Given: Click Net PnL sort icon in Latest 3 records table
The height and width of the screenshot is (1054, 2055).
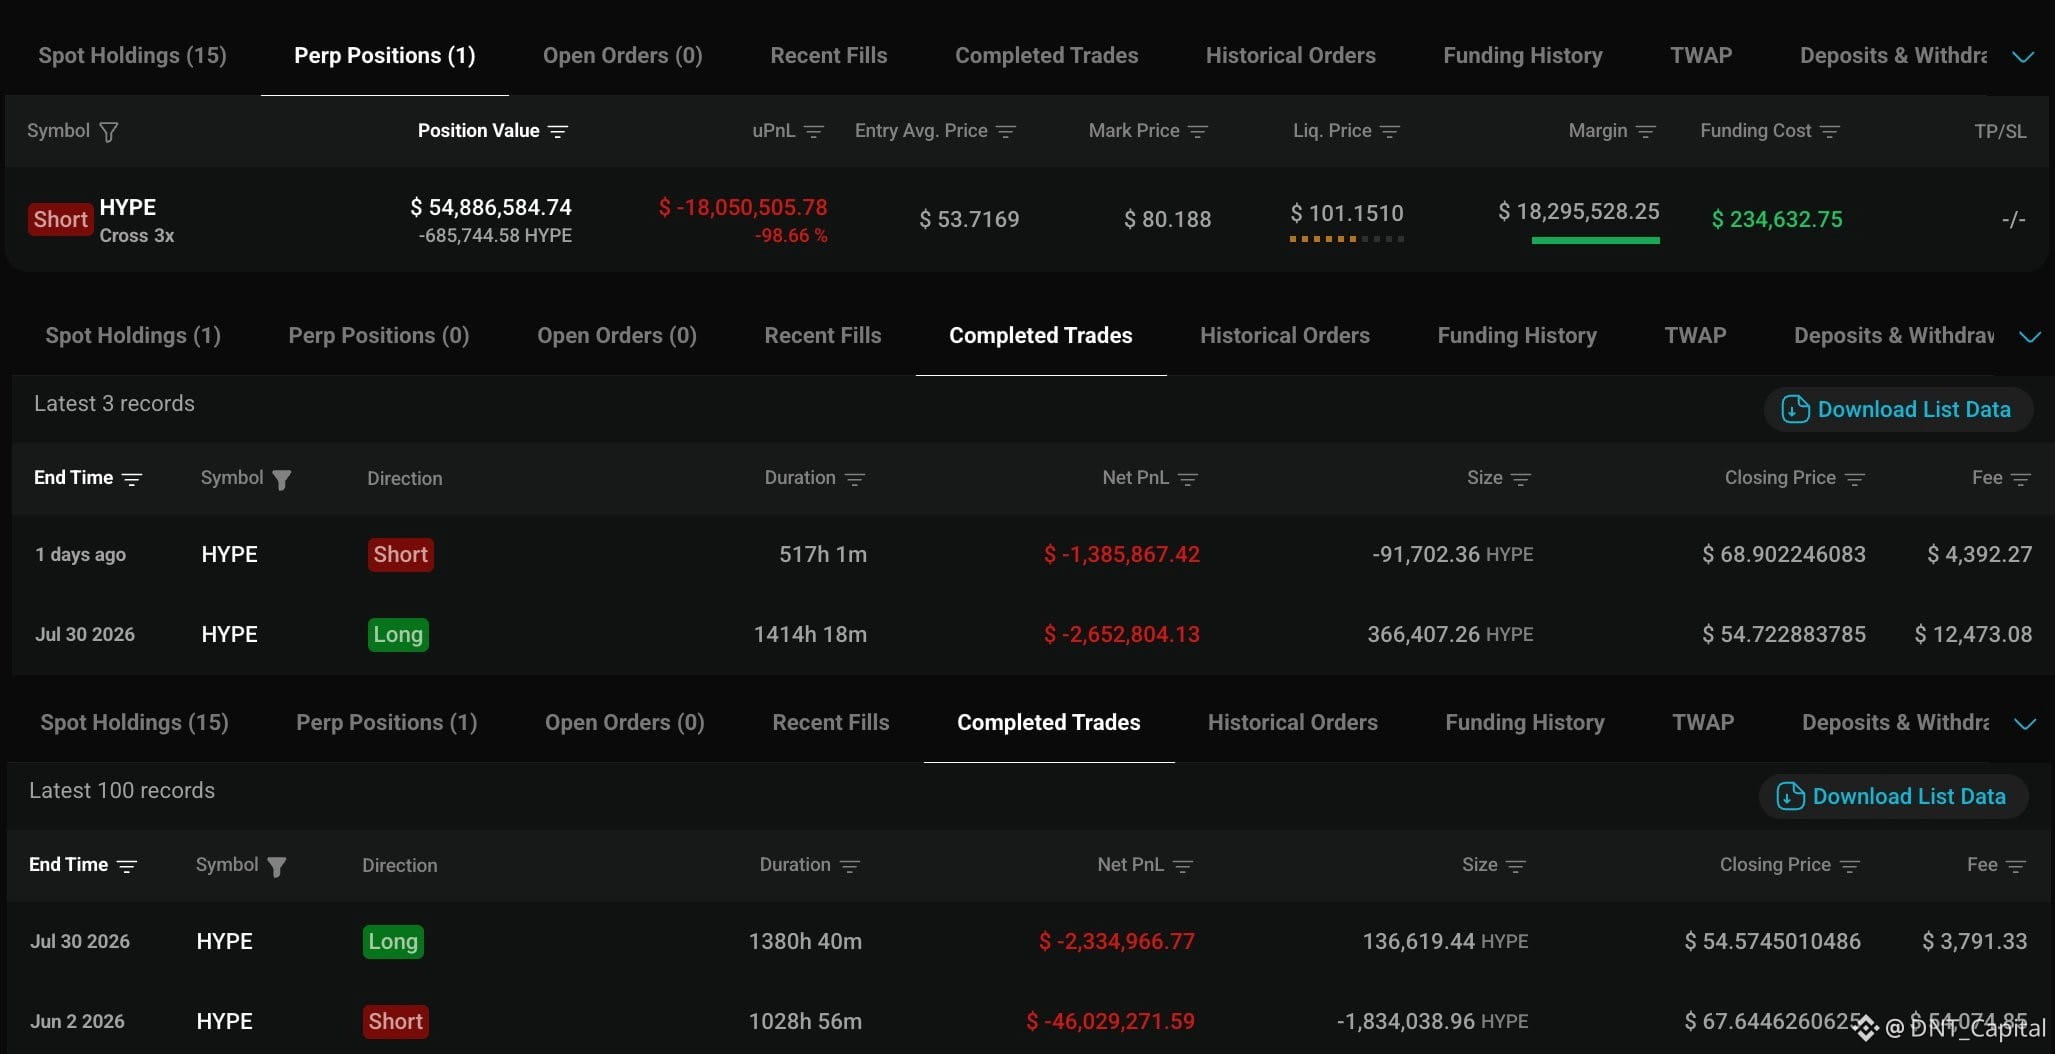Looking at the screenshot, I should point(1188,479).
